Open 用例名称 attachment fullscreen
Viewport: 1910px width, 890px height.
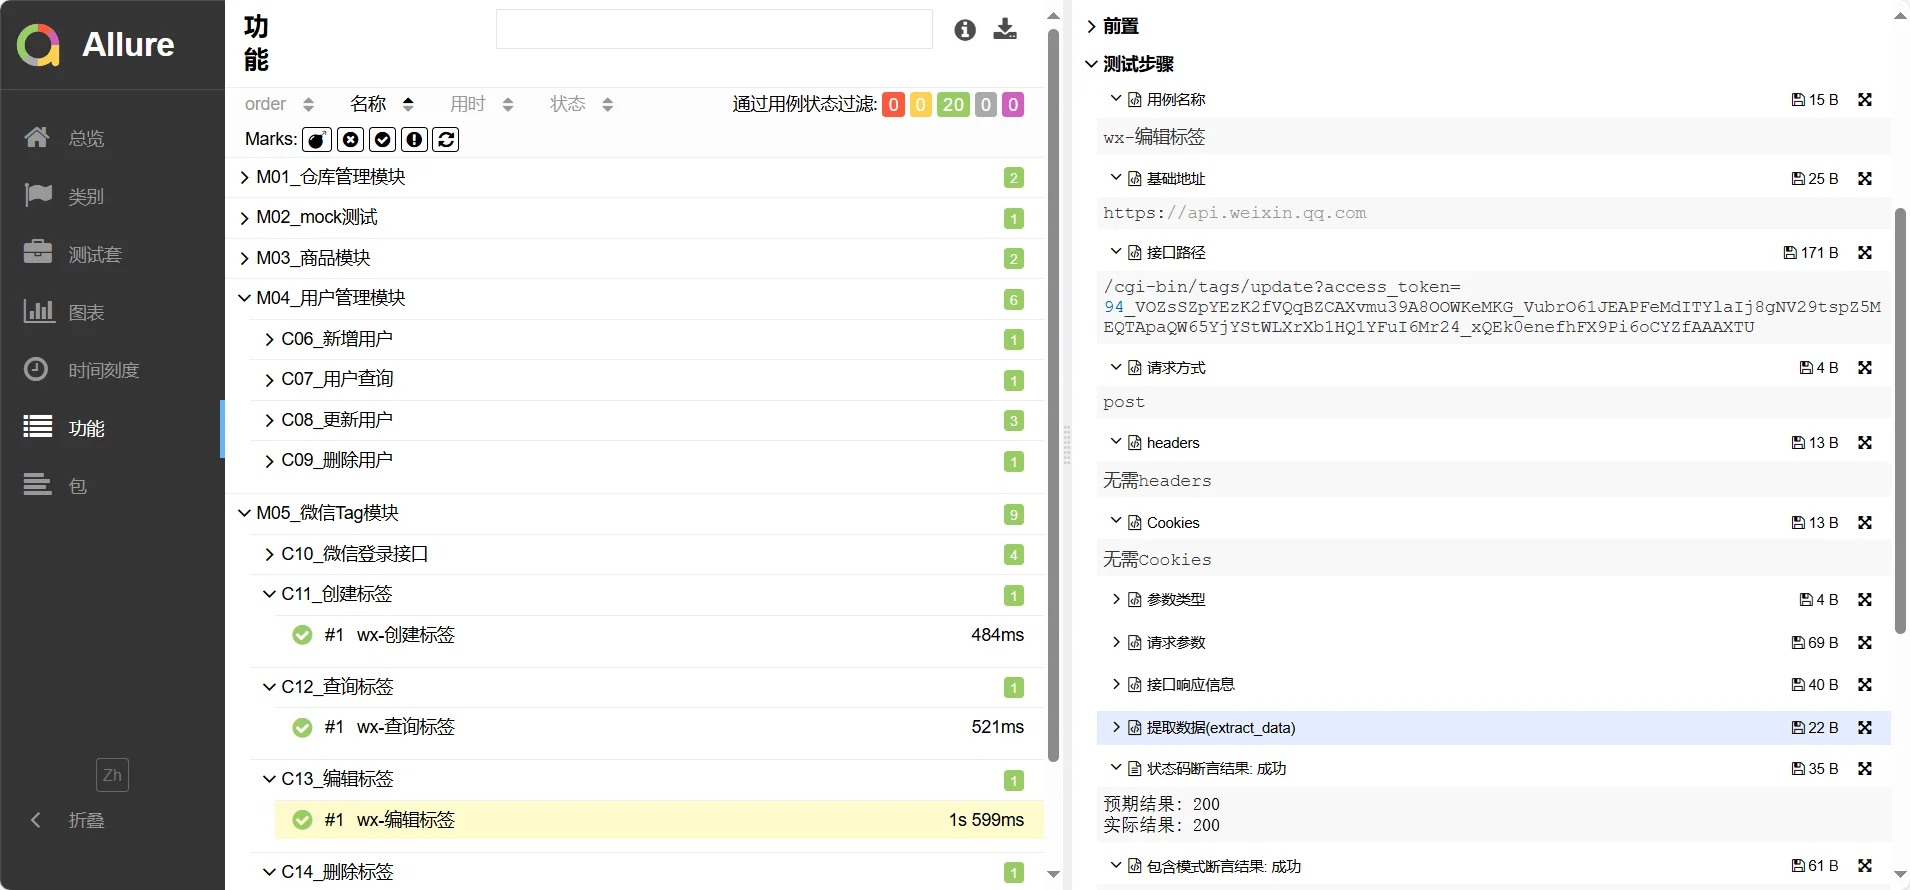1865,100
